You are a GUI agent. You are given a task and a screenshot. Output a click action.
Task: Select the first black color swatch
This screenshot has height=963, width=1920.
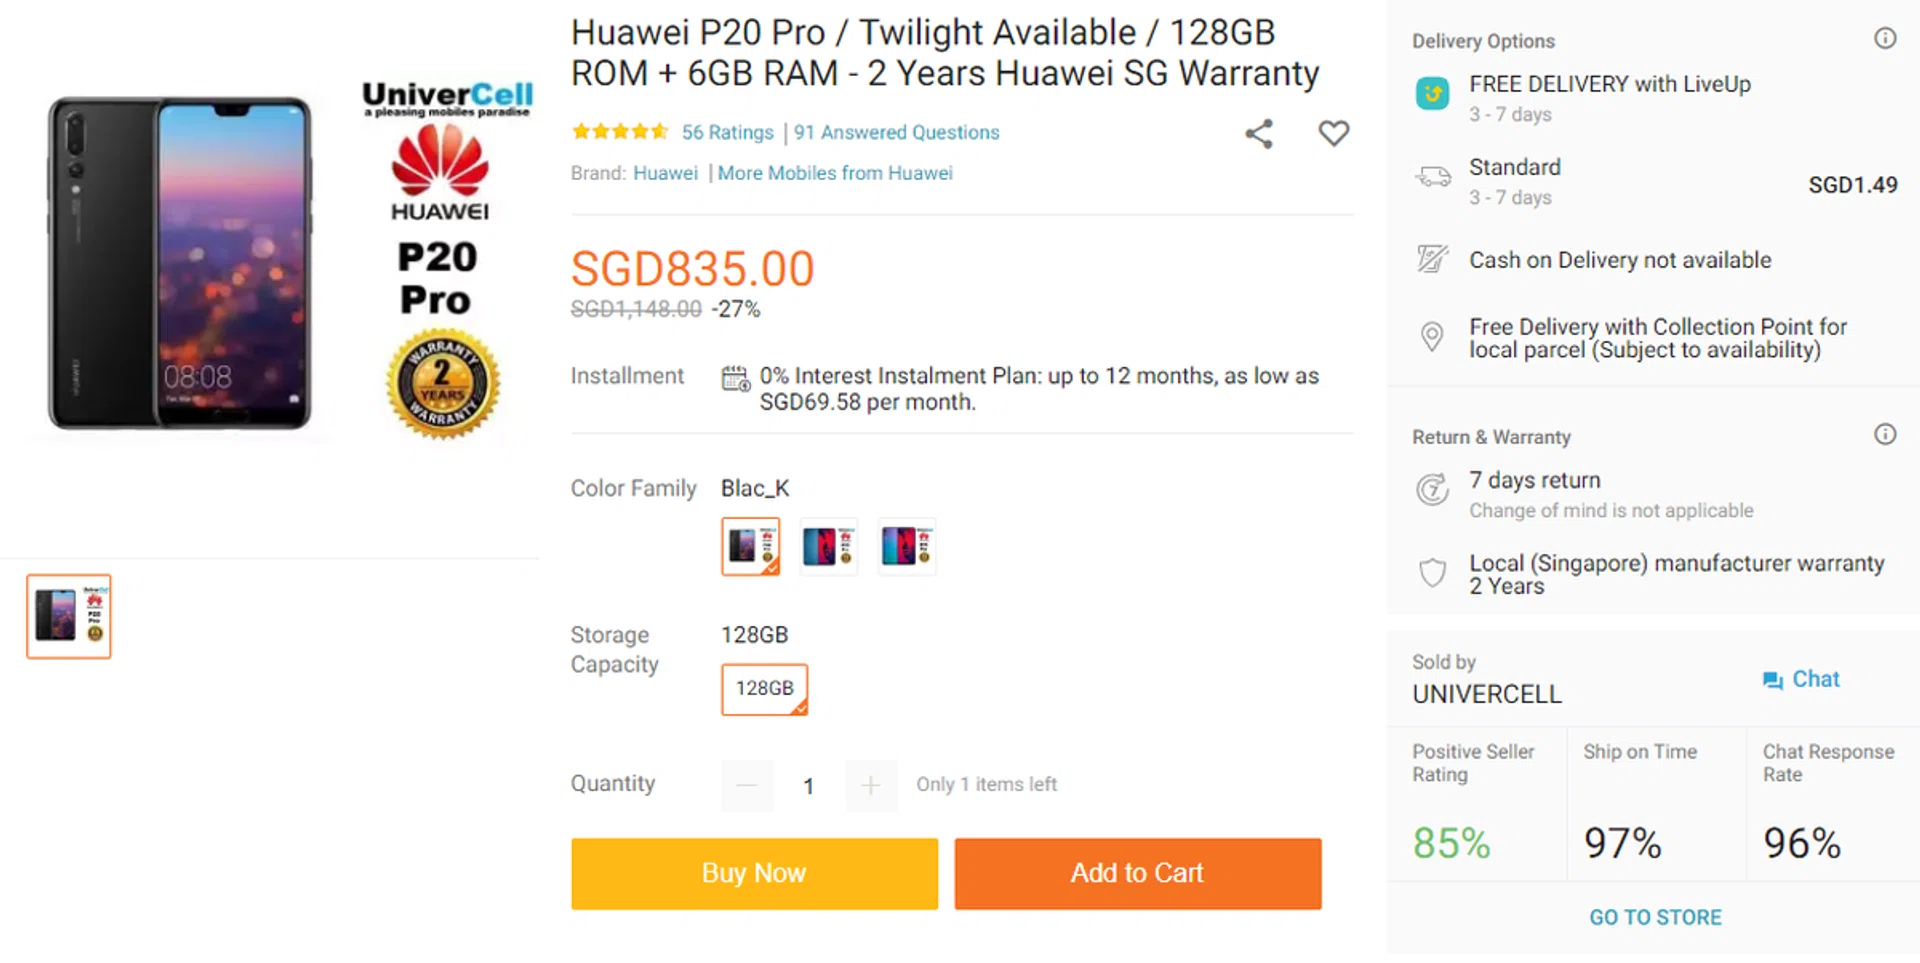[750, 546]
